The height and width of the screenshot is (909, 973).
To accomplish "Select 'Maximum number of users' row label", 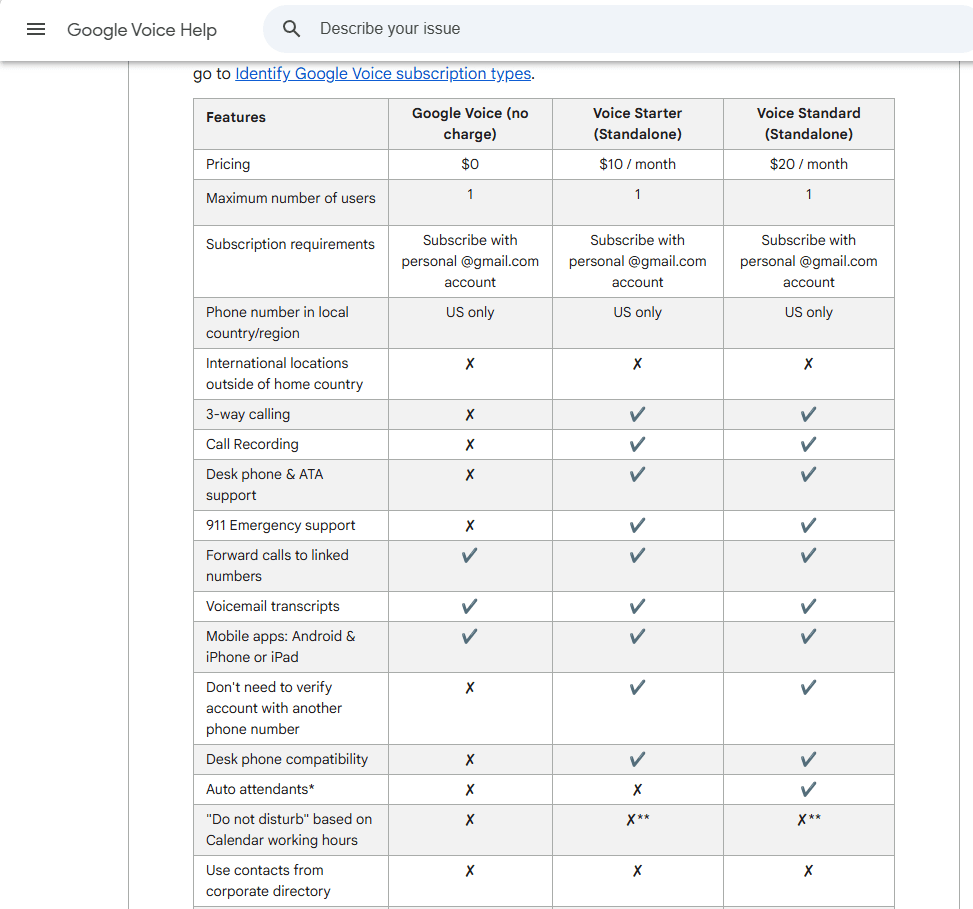I will click(x=290, y=199).
